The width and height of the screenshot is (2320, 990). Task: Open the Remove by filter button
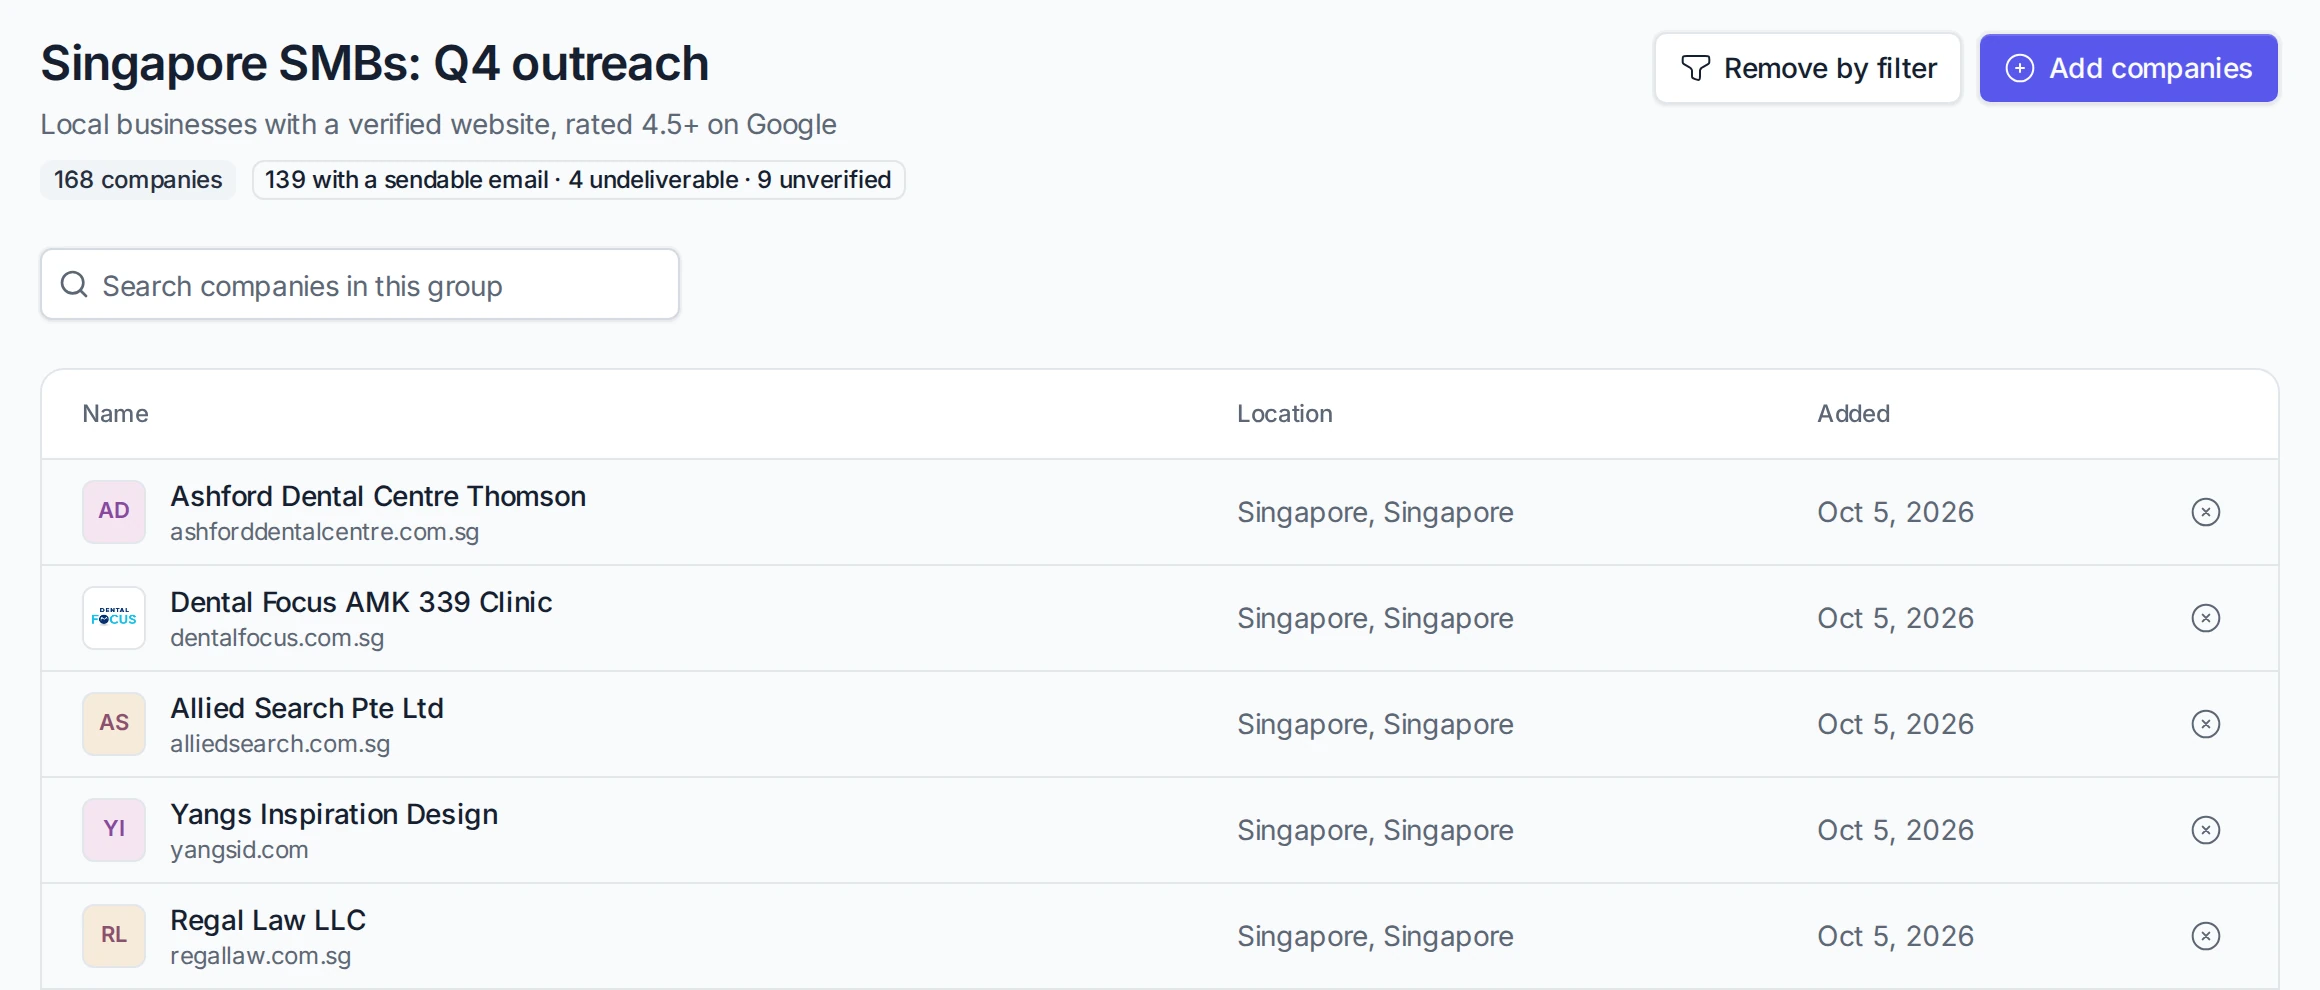click(1808, 68)
